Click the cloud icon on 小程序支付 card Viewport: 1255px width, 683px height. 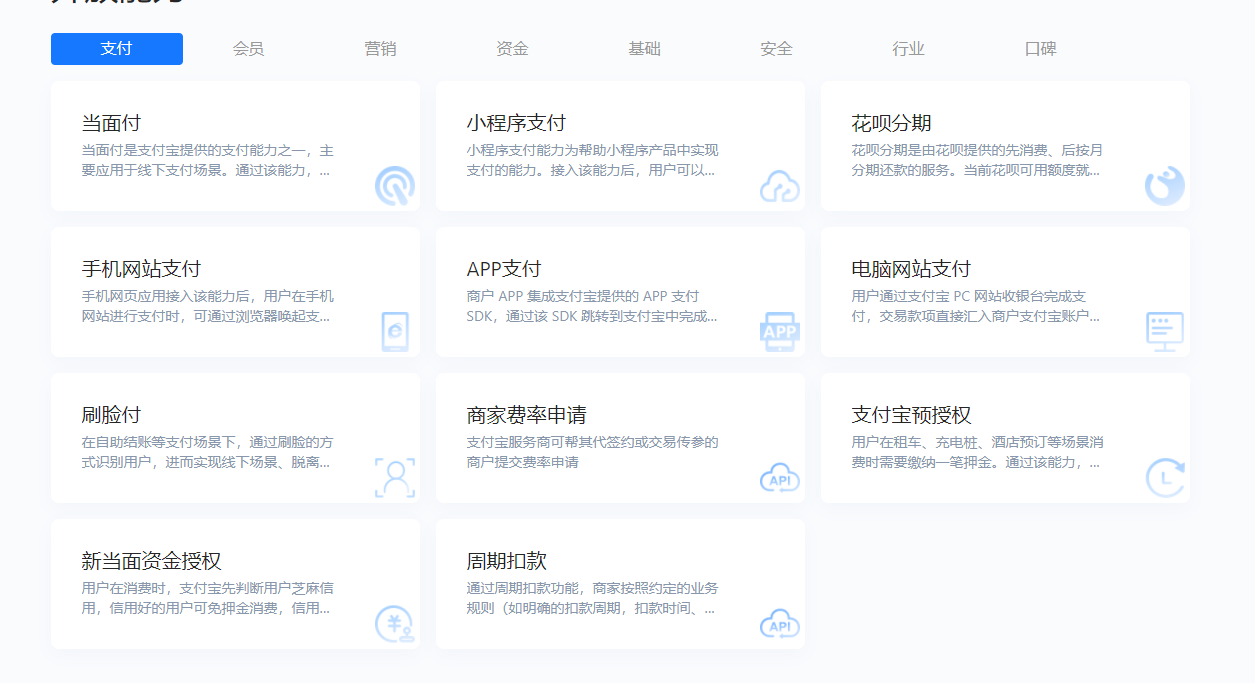click(779, 186)
